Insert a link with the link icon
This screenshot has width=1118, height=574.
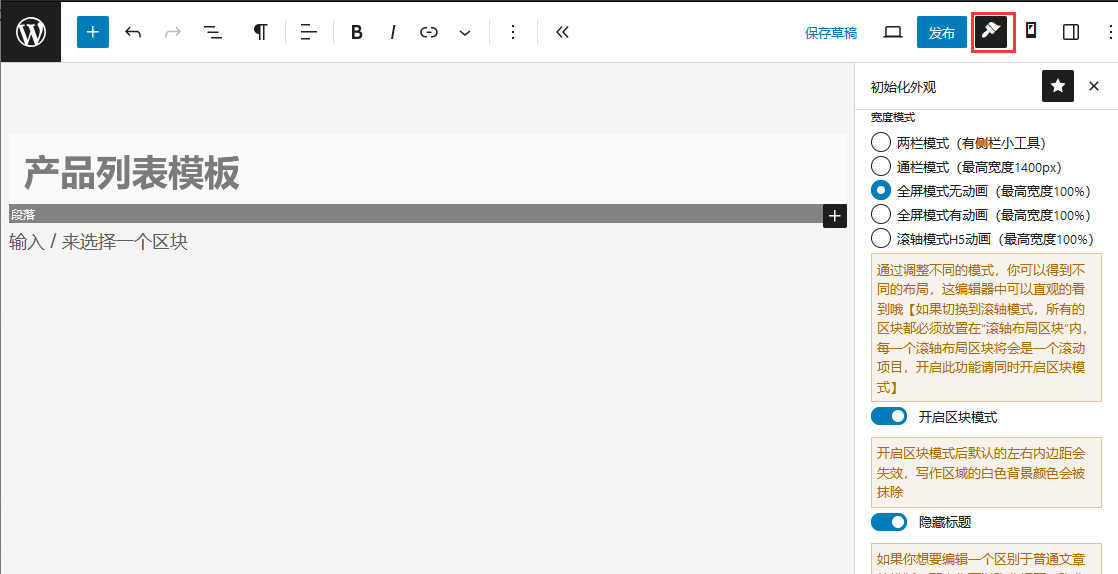click(429, 32)
